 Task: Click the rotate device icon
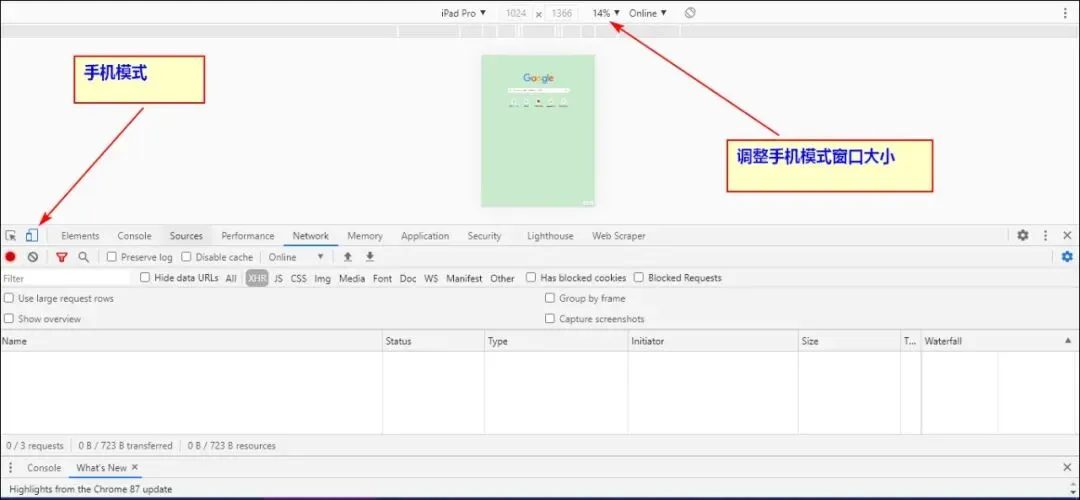coord(690,13)
